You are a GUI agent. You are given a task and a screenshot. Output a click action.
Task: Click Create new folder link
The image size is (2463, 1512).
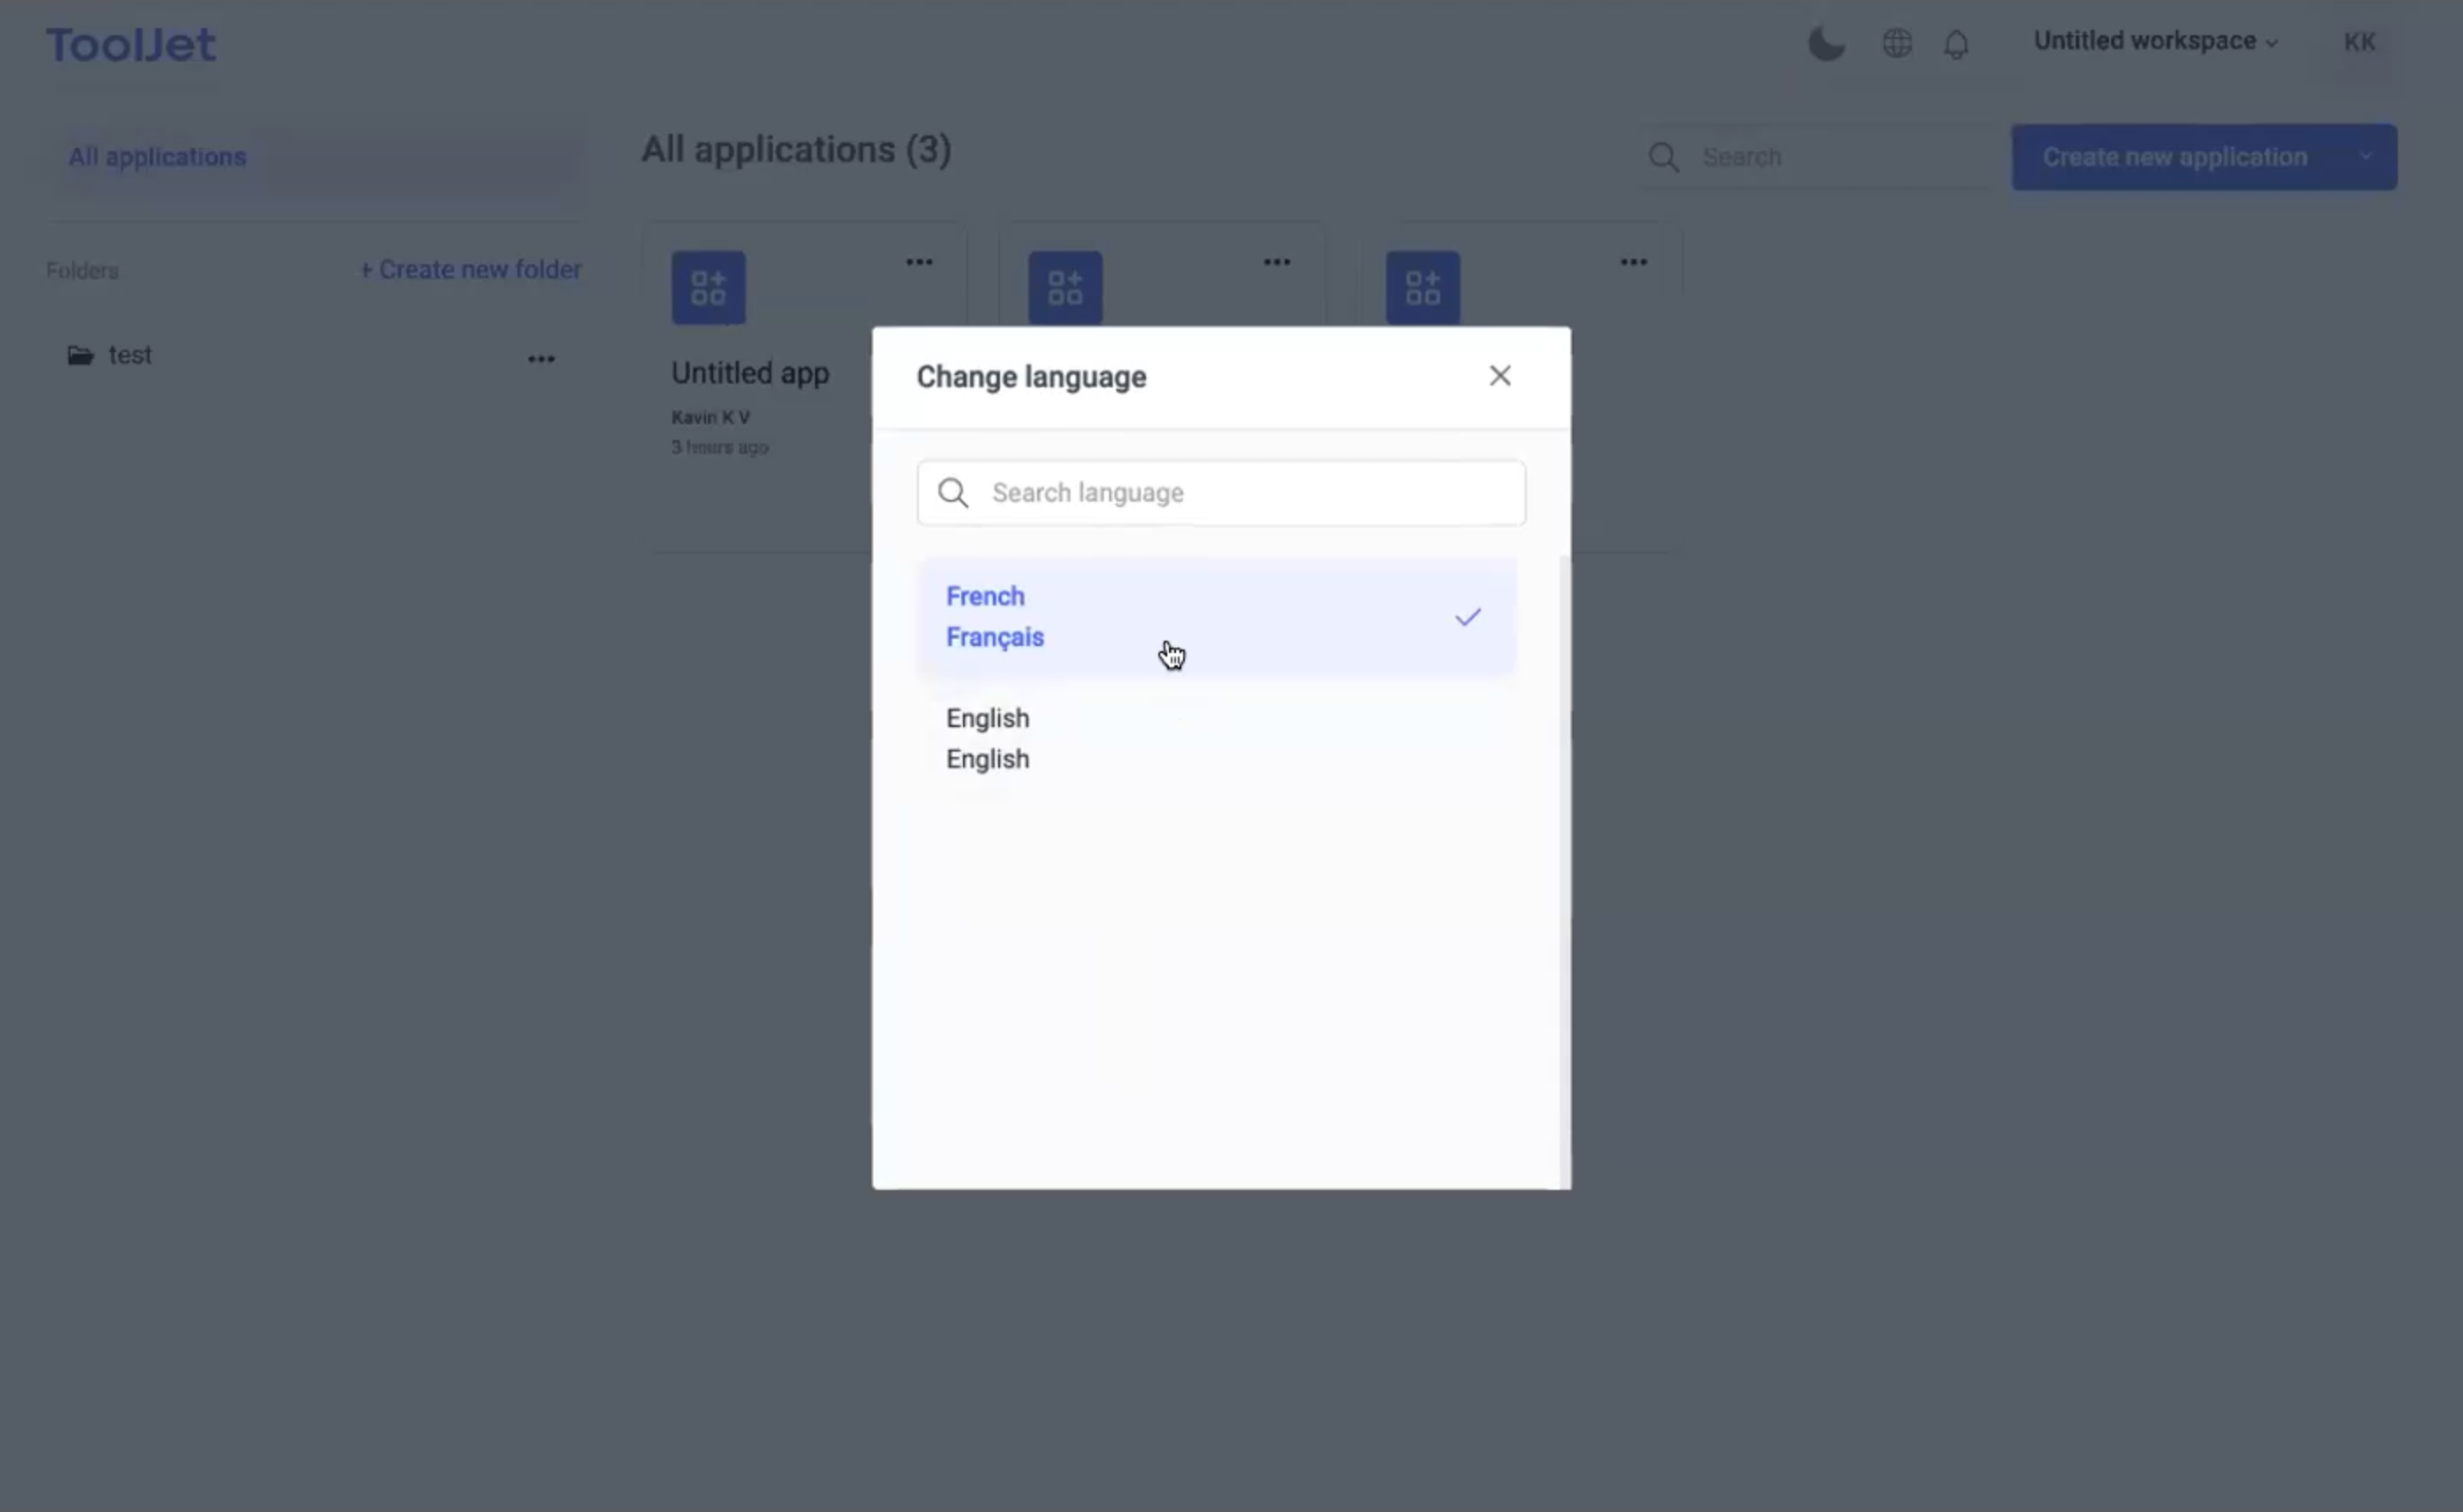(x=470, y=270)
